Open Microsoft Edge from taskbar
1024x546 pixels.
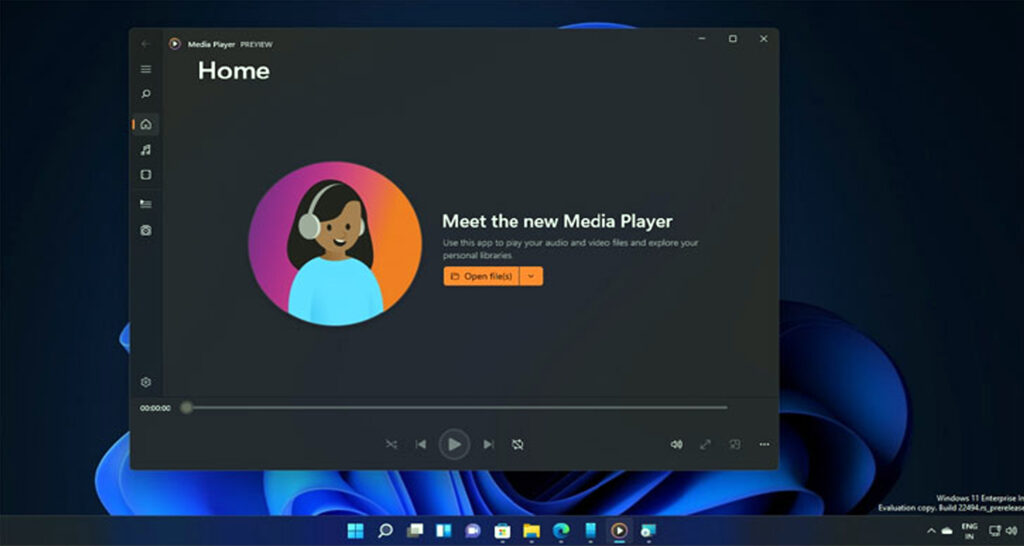tap(560, 530)
